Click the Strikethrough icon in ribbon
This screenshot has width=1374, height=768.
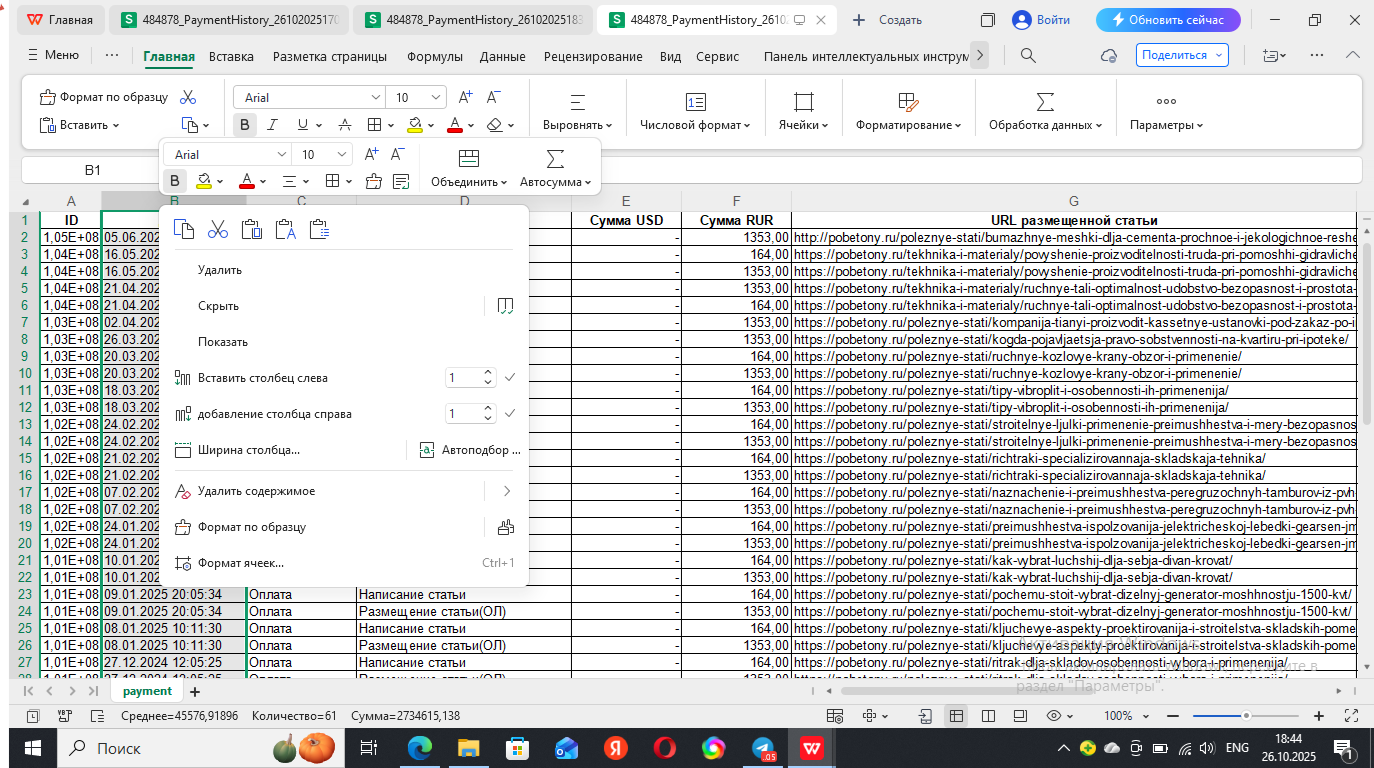coord(345,125)
